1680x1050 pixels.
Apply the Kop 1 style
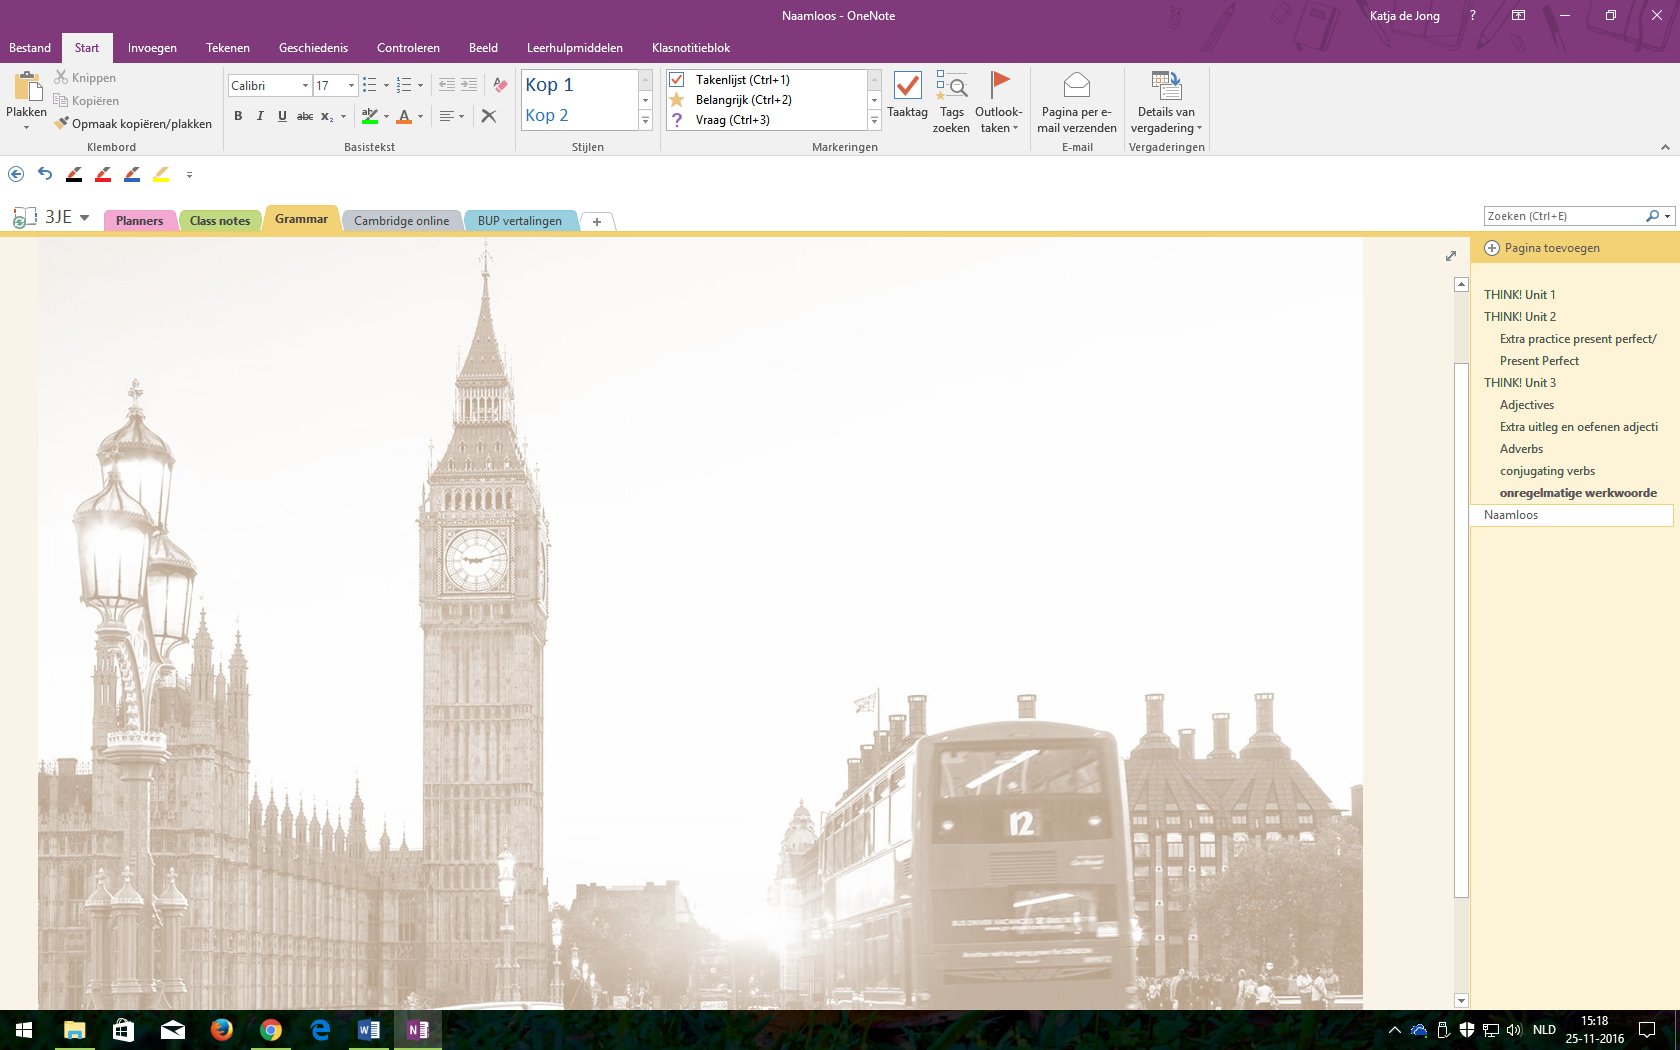click(x=579, y=85)
